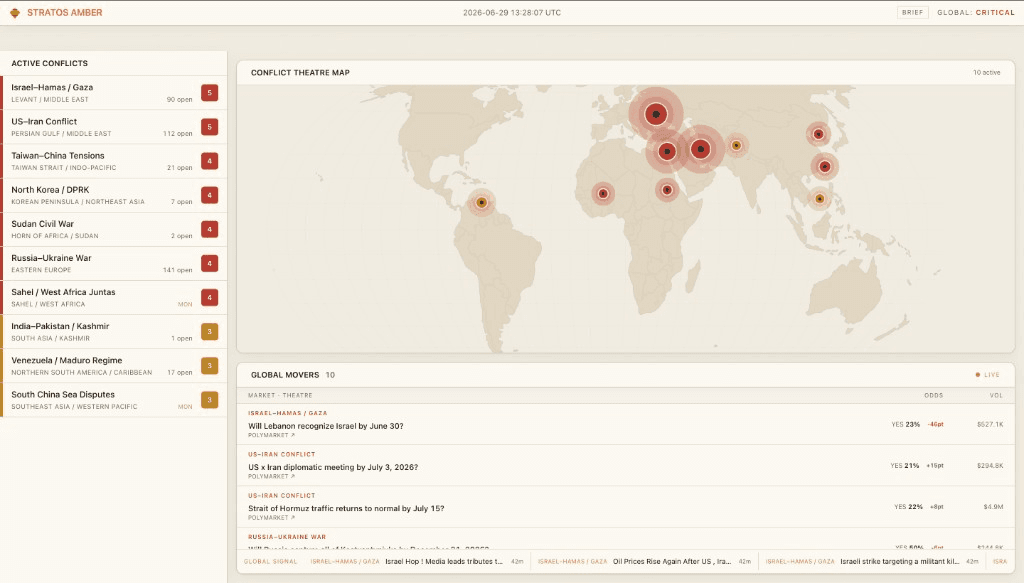The height and width of the screenshot is (583, 1024).
Task: Select the Korean Peninsula marker on the map
Action: 818,134
